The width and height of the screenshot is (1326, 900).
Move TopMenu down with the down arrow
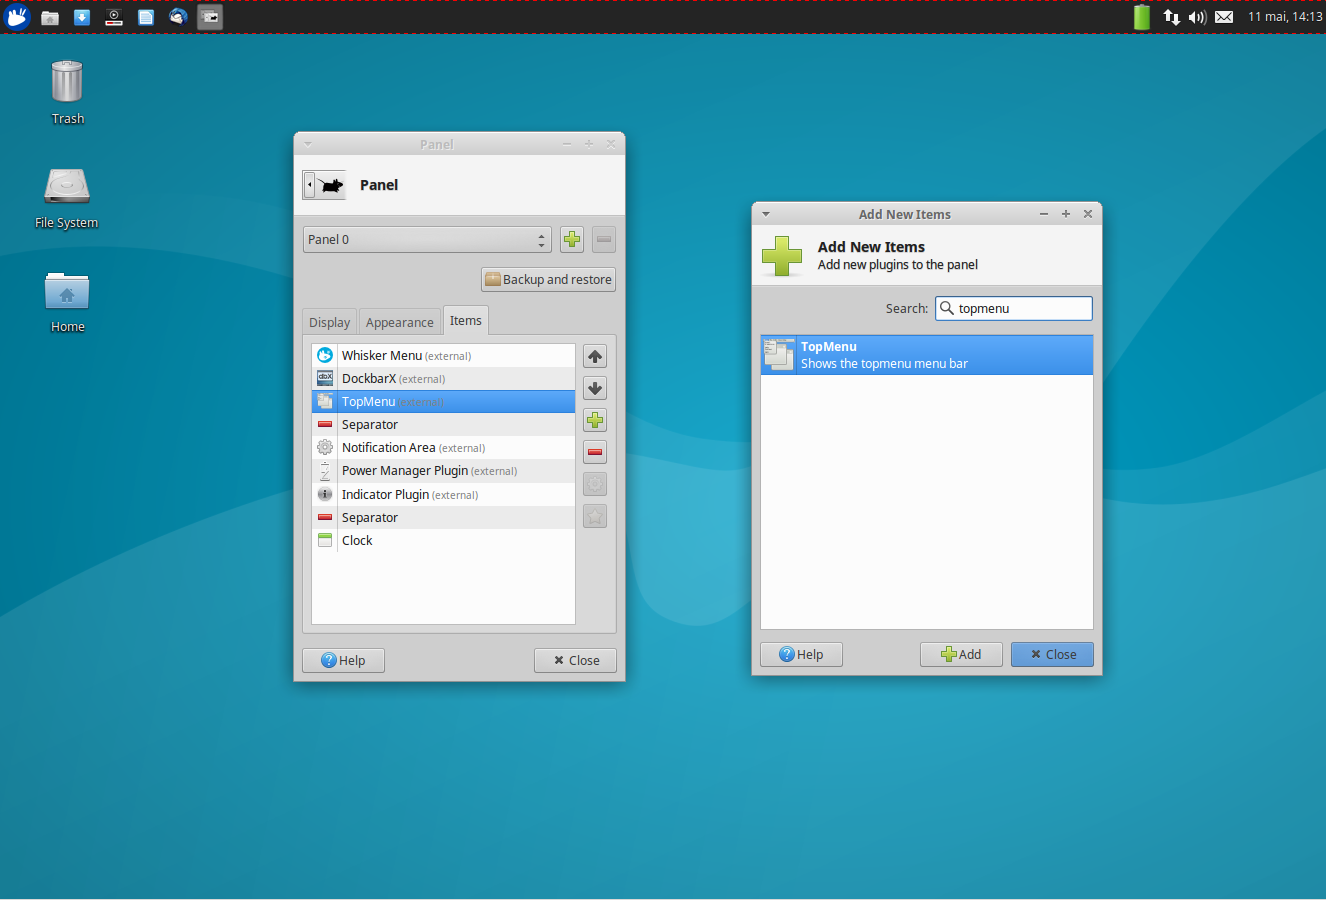tap(594, 388)
